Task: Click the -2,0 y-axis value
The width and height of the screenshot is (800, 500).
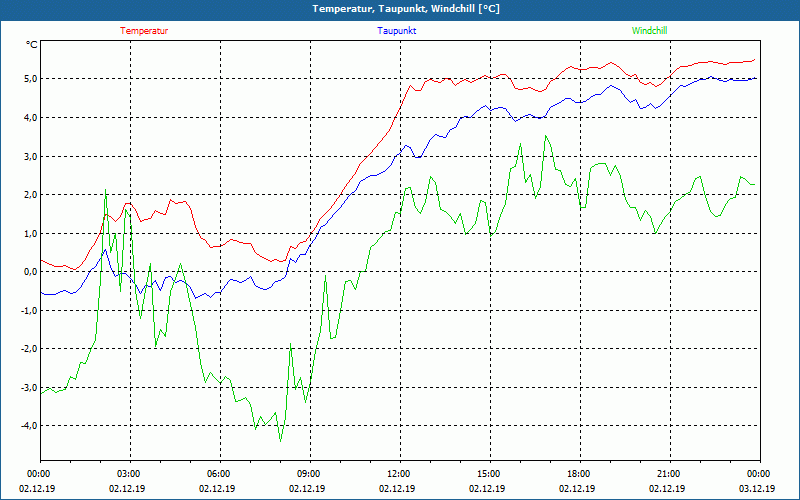Action: (29, 348)
